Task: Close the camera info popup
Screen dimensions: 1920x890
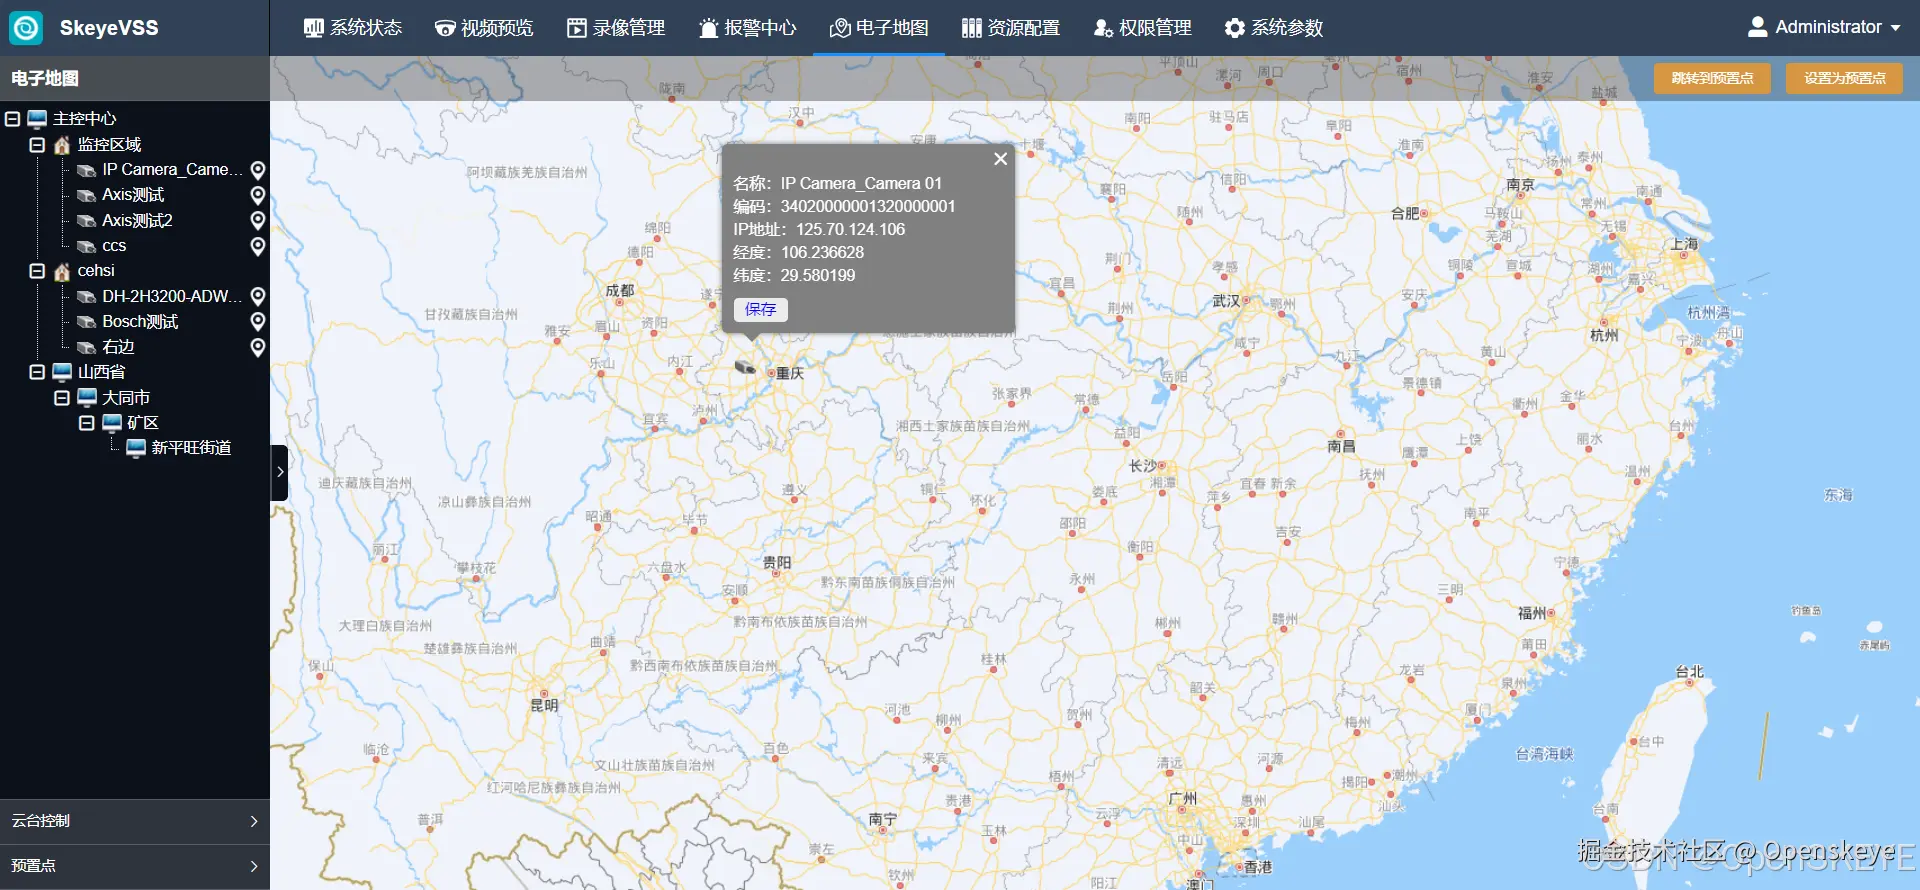Action: pos(1000,159)
